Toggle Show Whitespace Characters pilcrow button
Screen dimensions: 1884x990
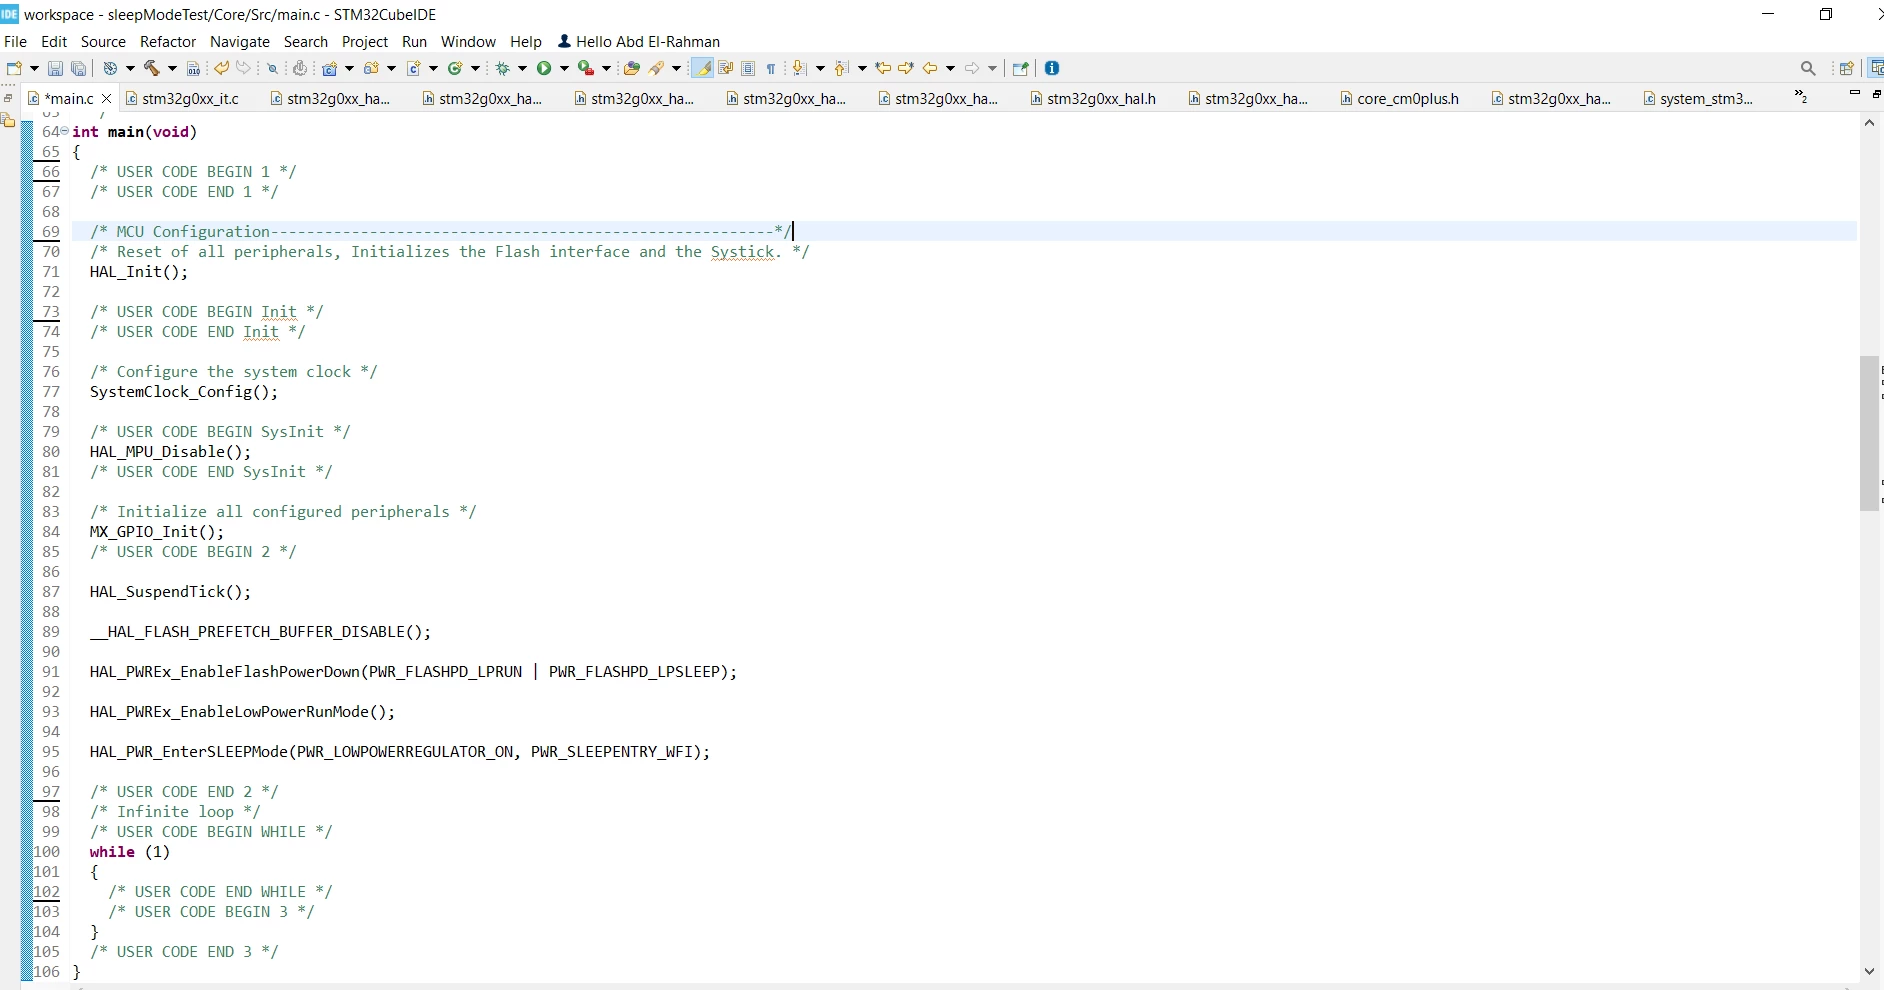771,68
